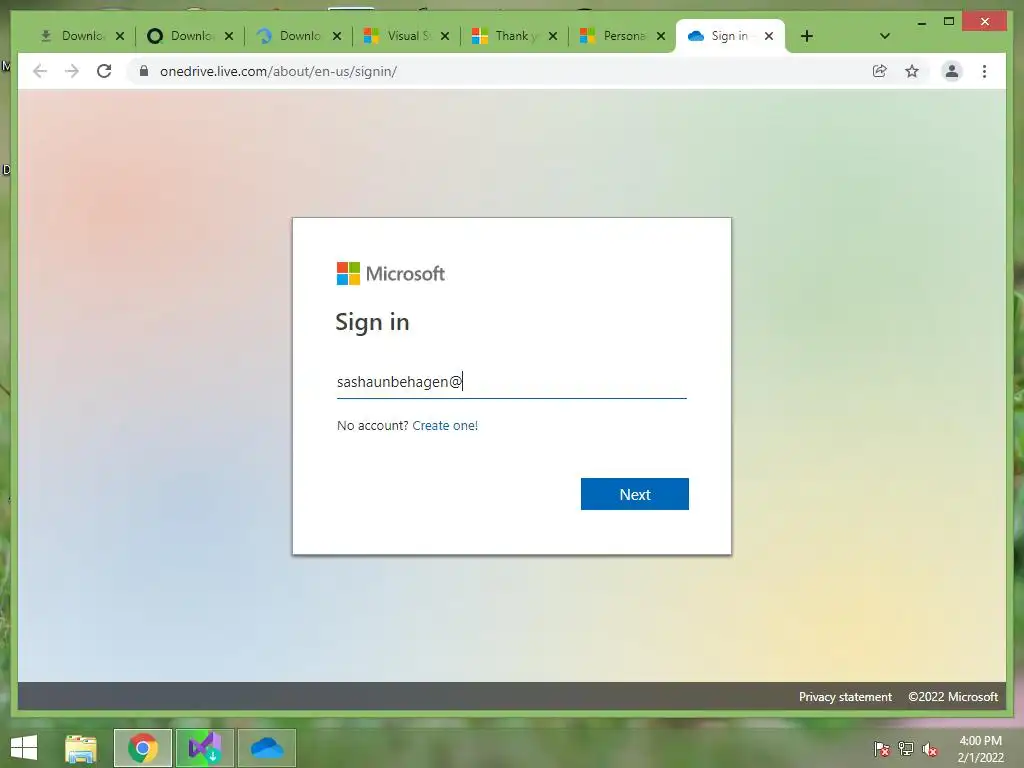Screen dimensions: 1024x768
Task: Click the Microsoft logo
Action: coord(391,274)
